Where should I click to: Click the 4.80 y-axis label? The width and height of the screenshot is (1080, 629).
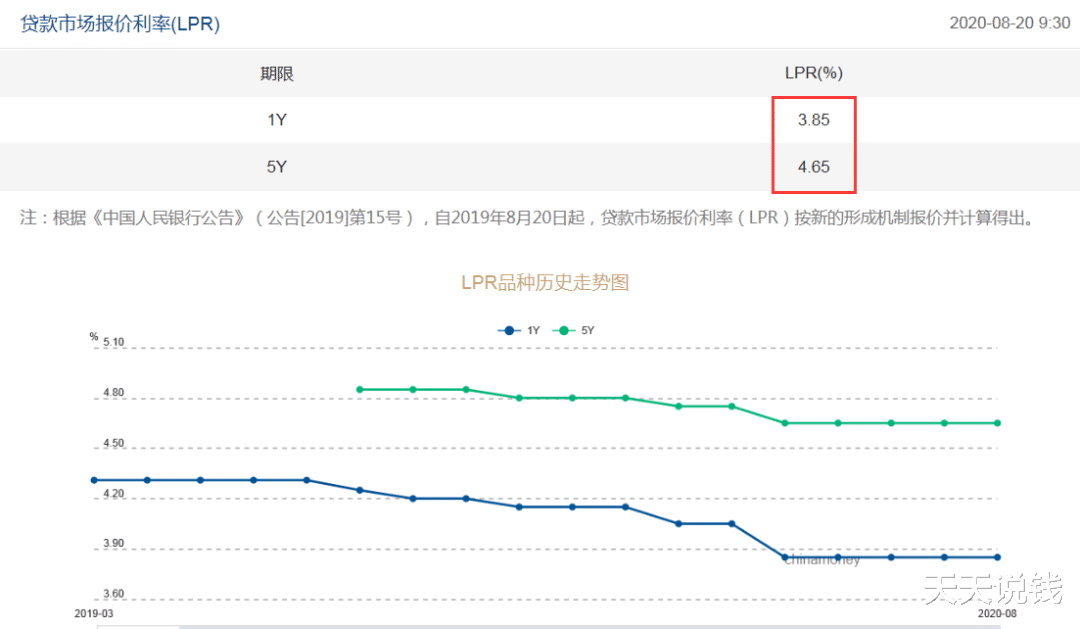114,393
